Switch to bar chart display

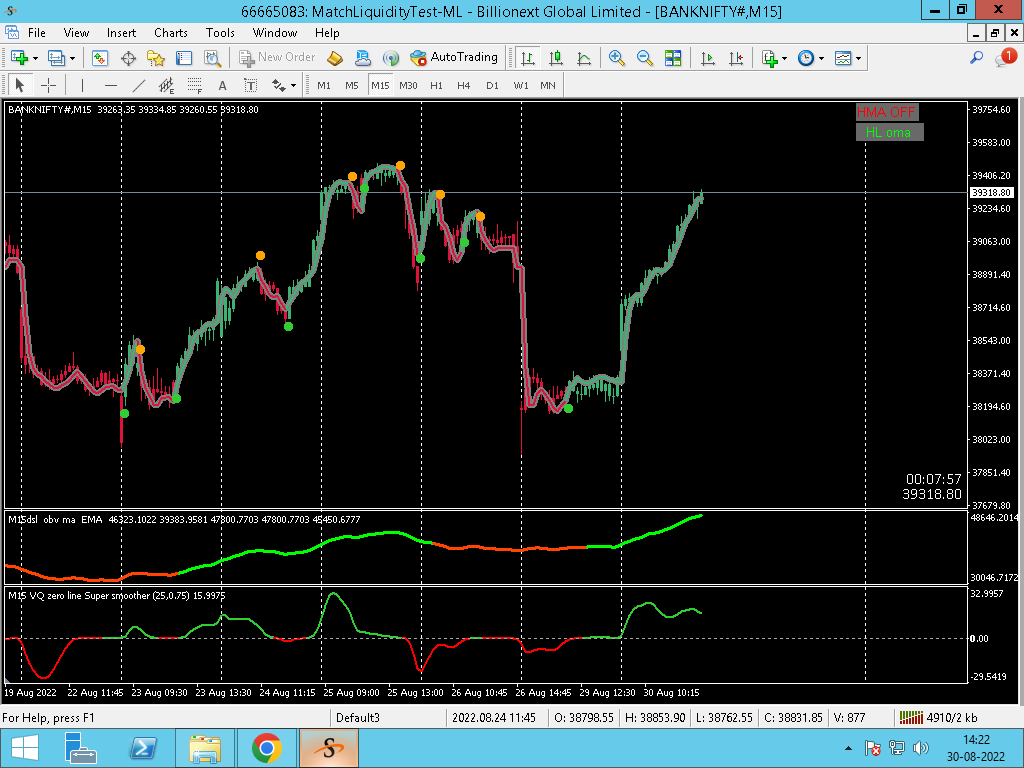pos(528,58)
